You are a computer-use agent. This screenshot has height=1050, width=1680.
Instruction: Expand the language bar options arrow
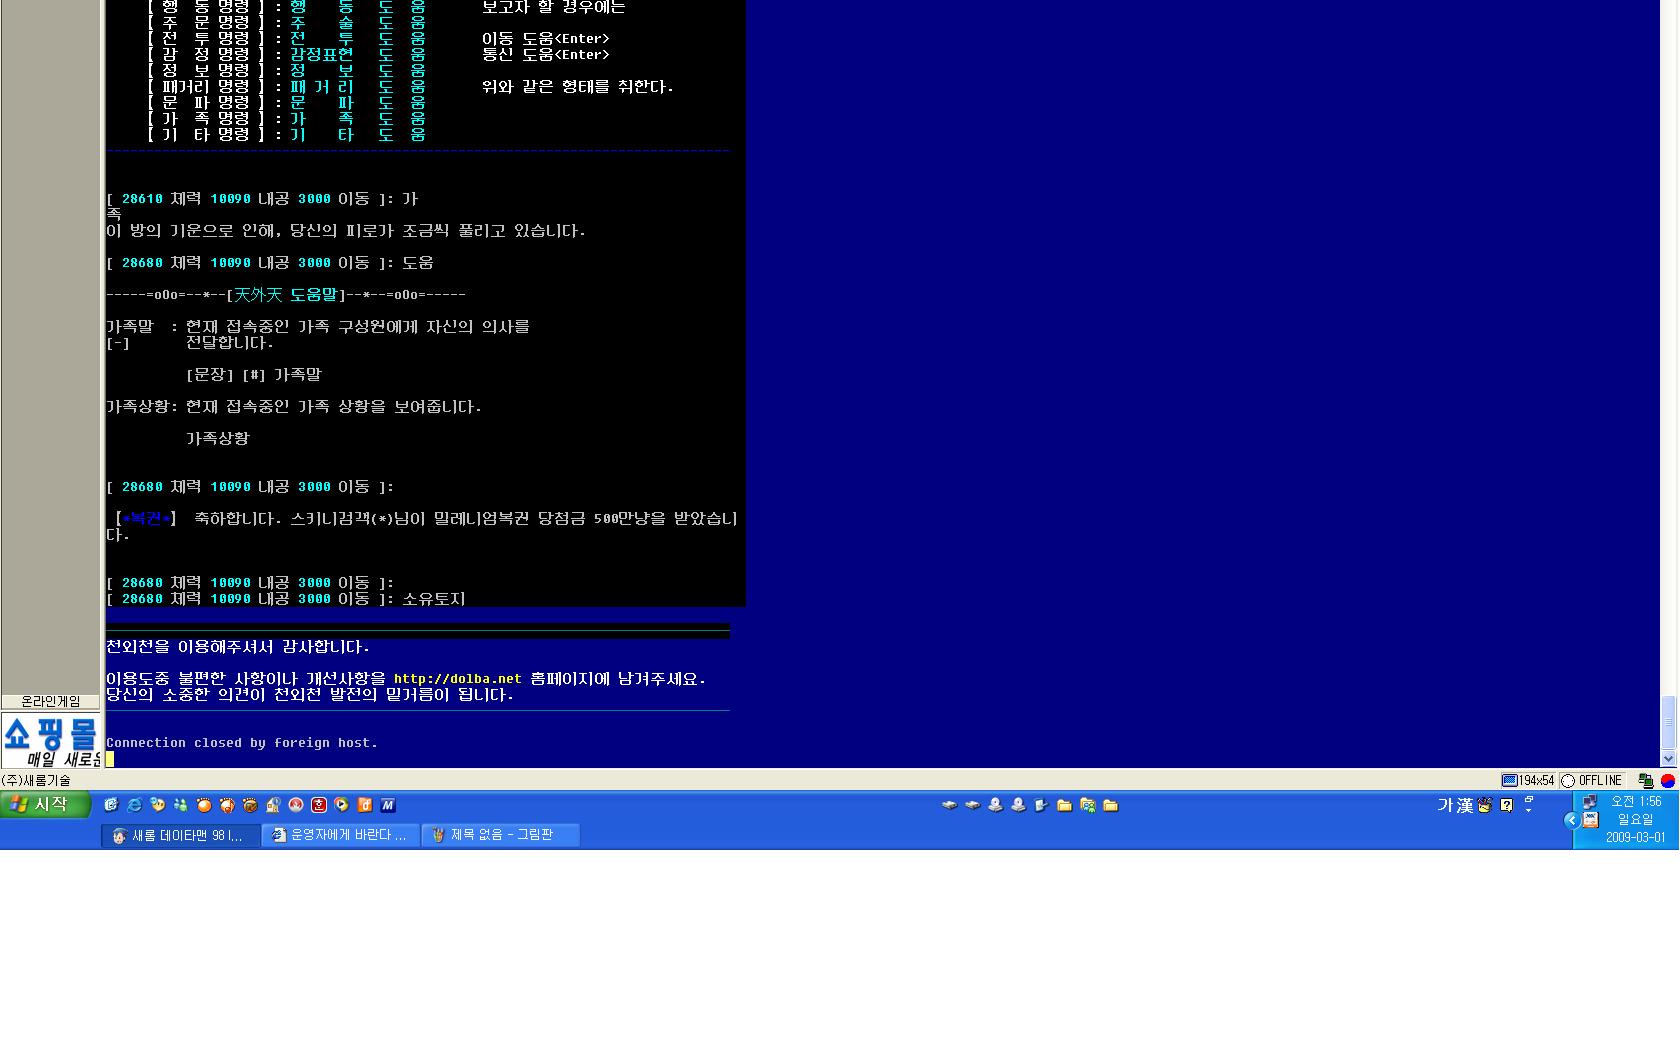[x=1528, y=810]
